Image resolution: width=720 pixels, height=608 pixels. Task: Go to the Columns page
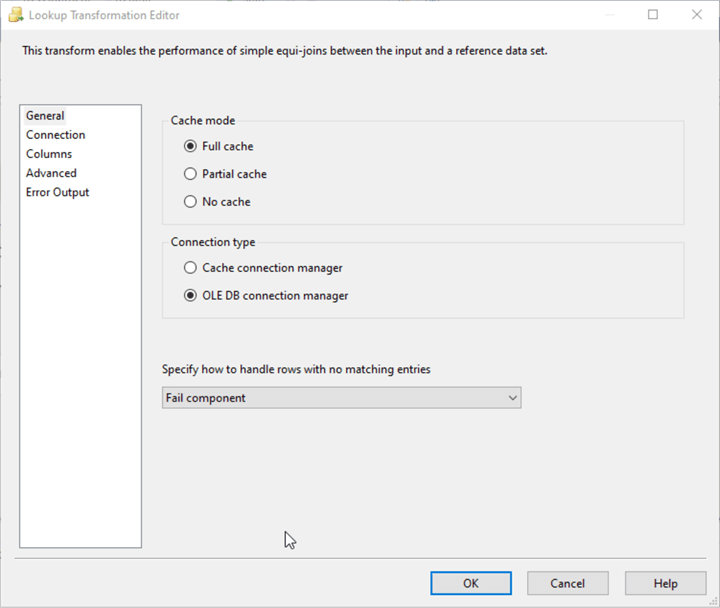tap(49, 154)
